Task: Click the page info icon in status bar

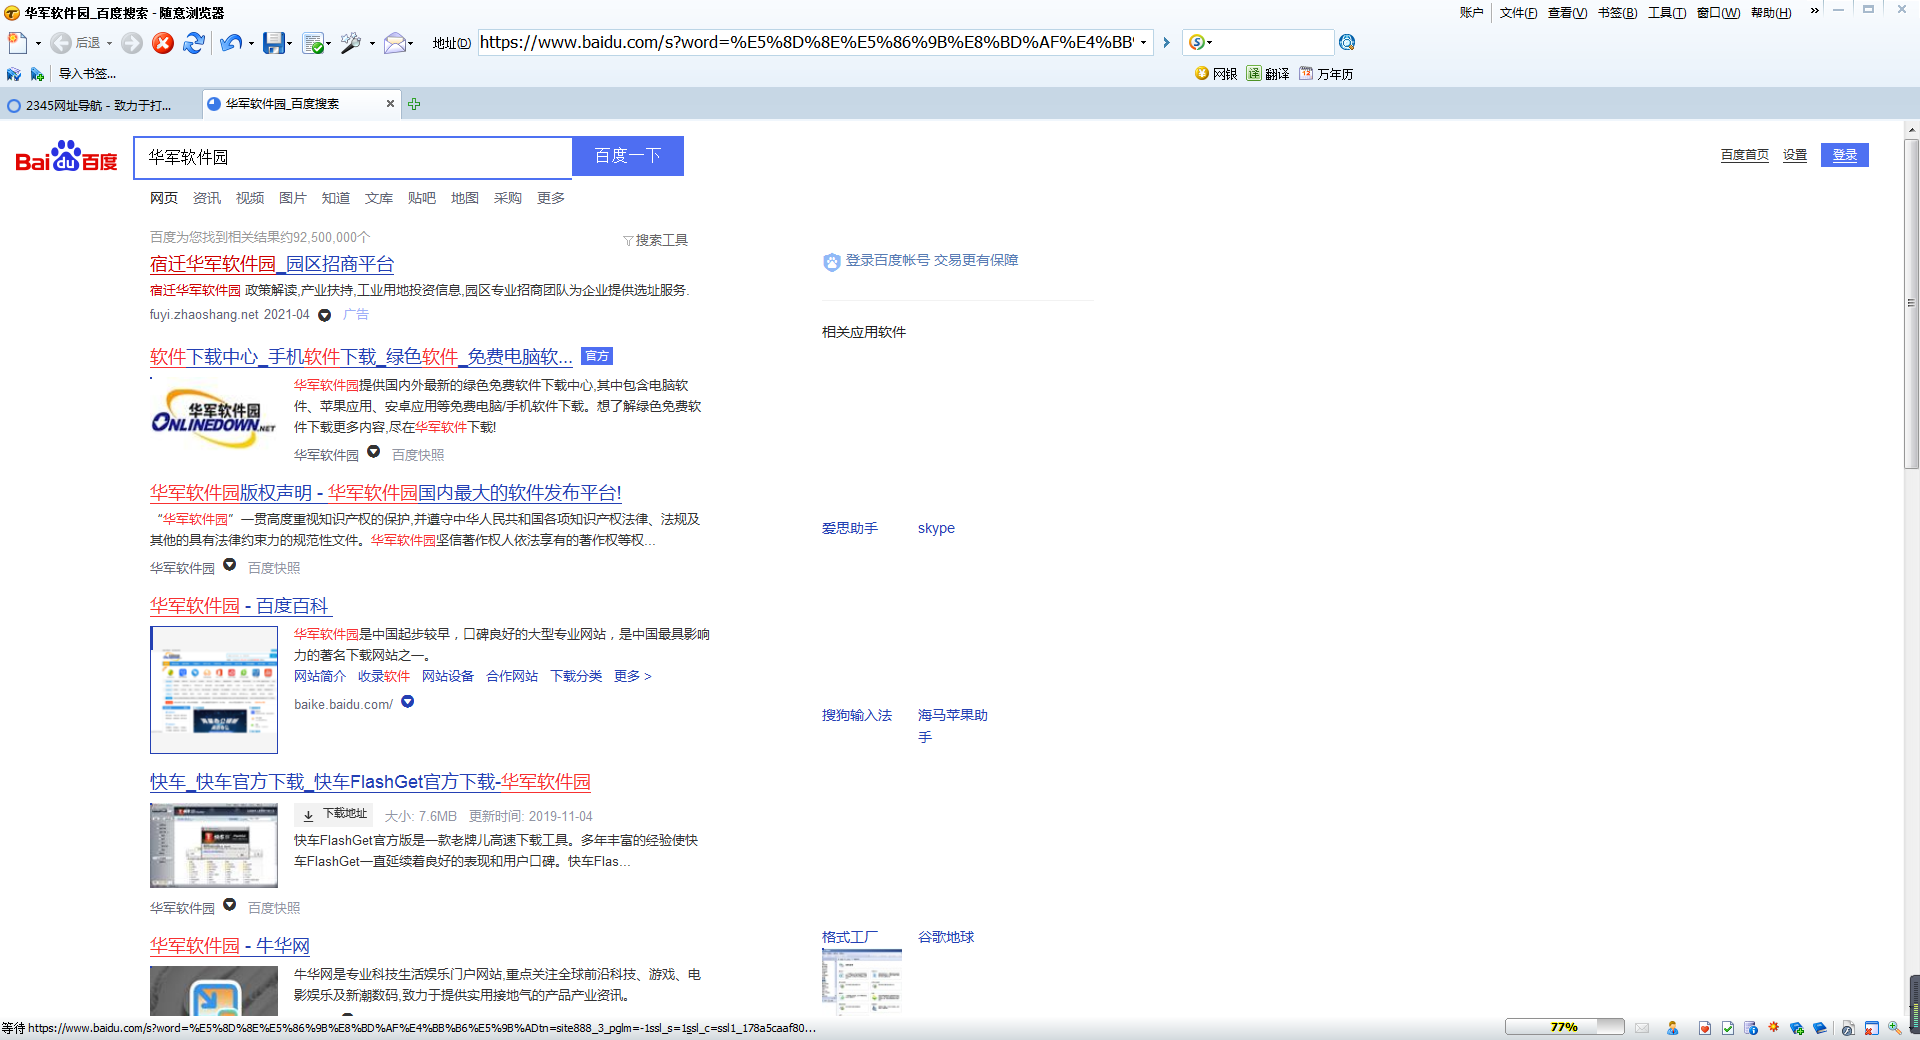Action: click(1750, 1028)
